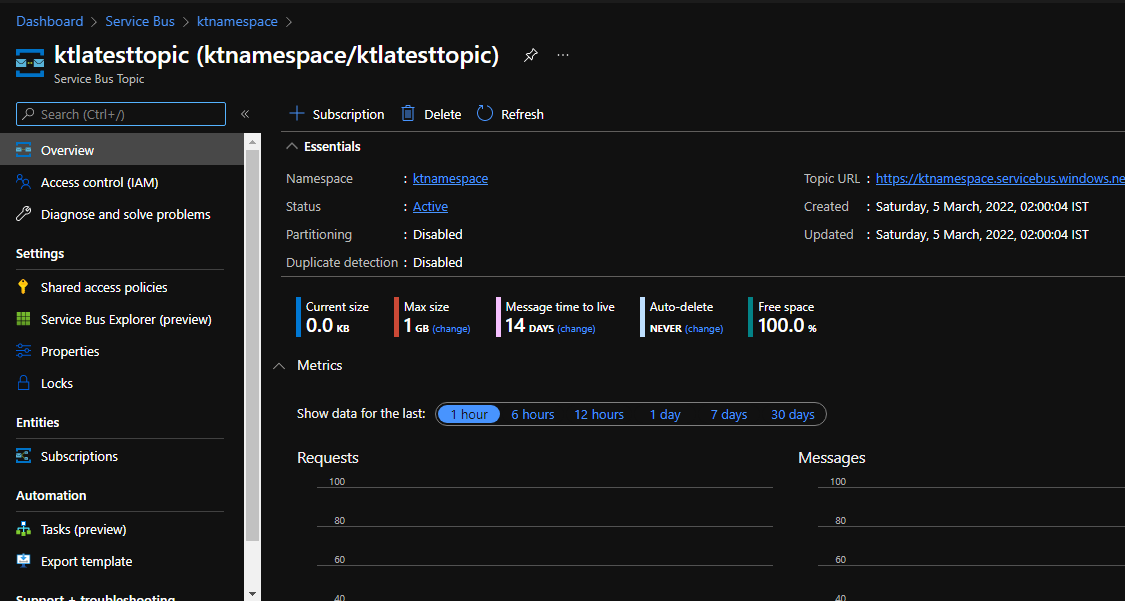Click the pin to dashboard icon
The height and width of the screenshot is (601, 1125).
tap(530, 56)
